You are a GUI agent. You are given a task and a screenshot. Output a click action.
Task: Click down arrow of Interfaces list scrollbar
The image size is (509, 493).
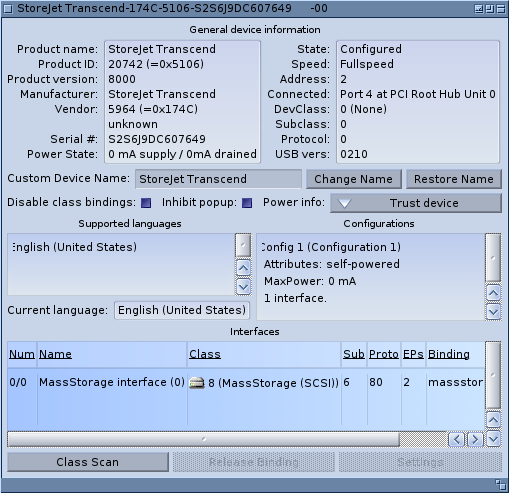tap(493, 439)
